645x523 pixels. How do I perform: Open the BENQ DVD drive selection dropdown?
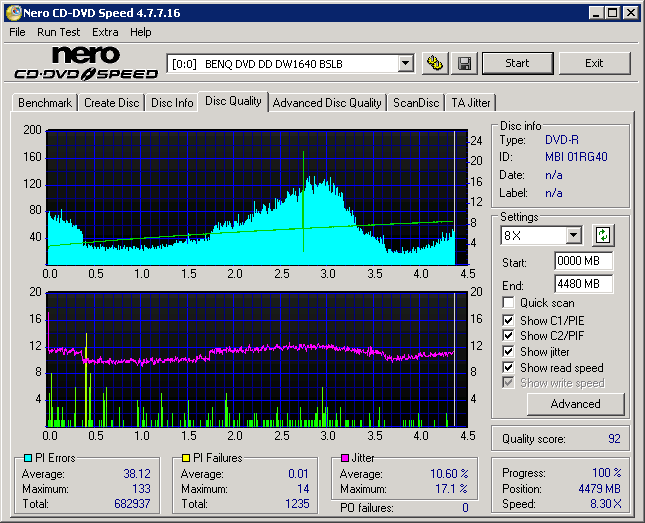[x=405, y=63]
